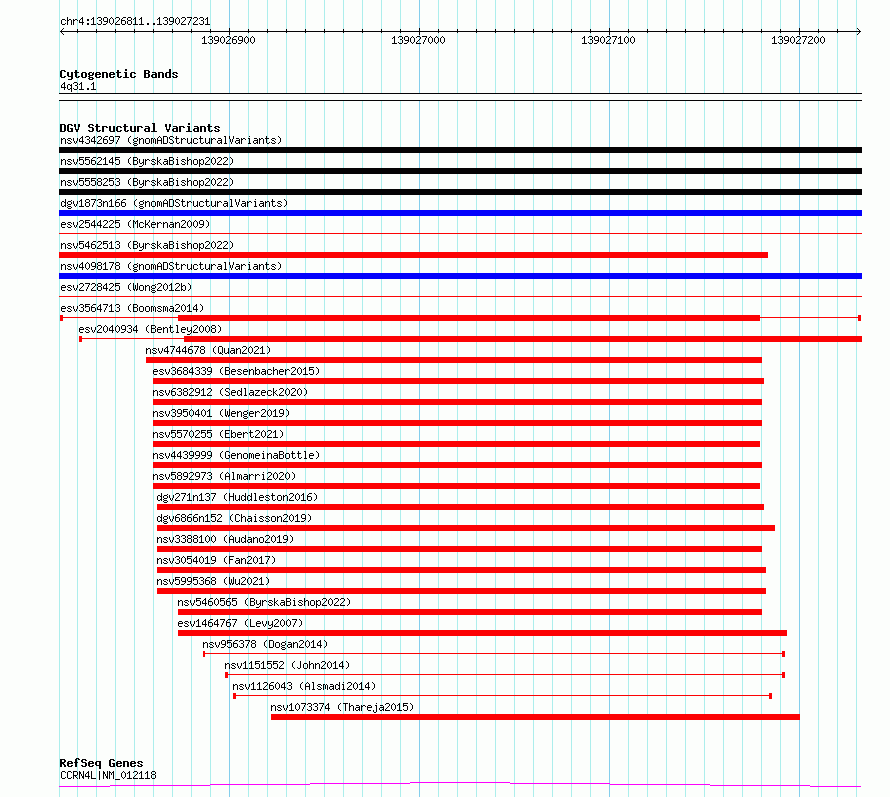The height and width of the screenshot is (797, 890).
Task: Open dgv1873n166 gnomADStructuralVariants entry
Action: click(x=174, y=203)
